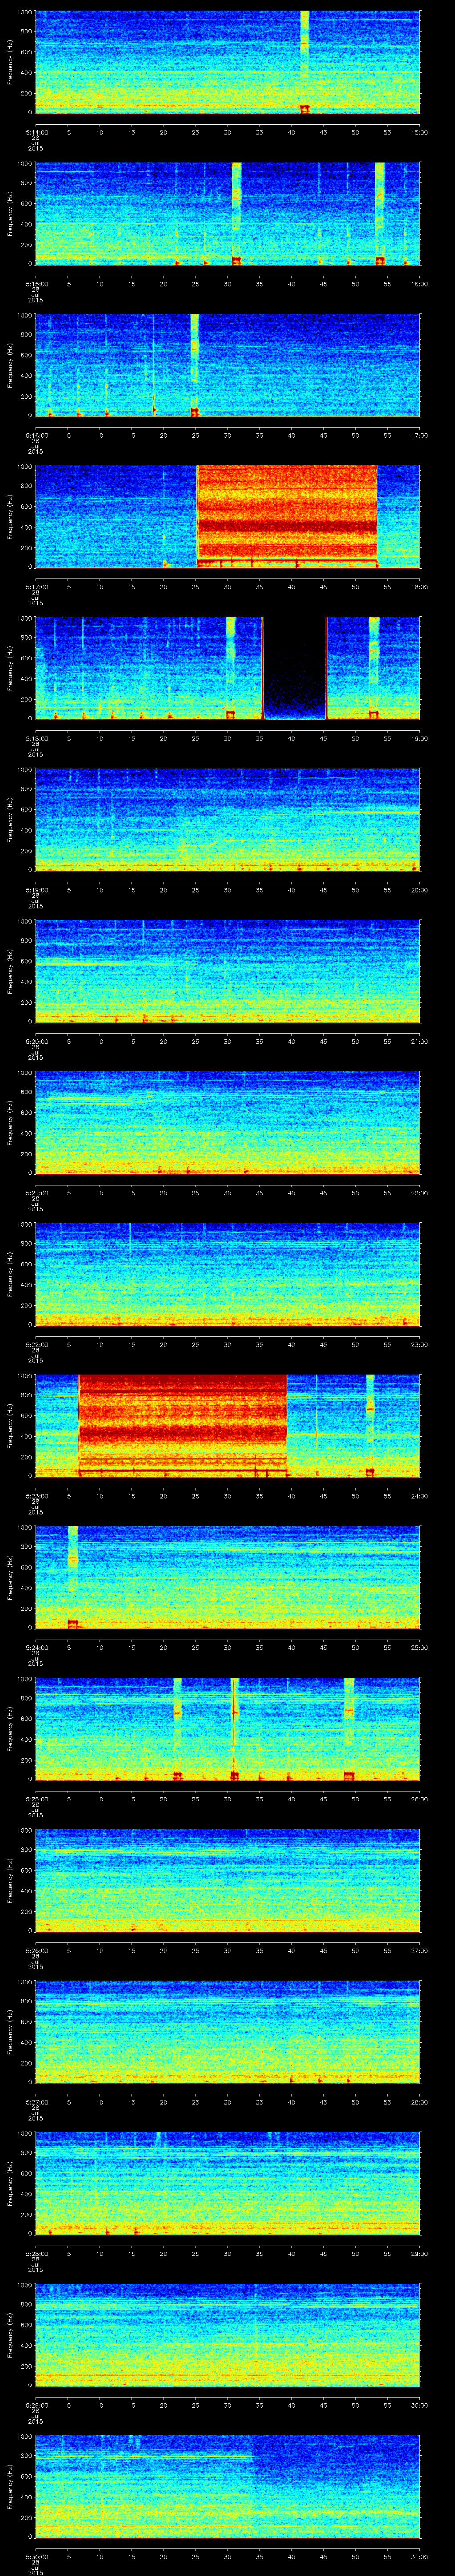Click the pulse near 22 s in the 5:25:00 spectrogram

[178, 1728]
